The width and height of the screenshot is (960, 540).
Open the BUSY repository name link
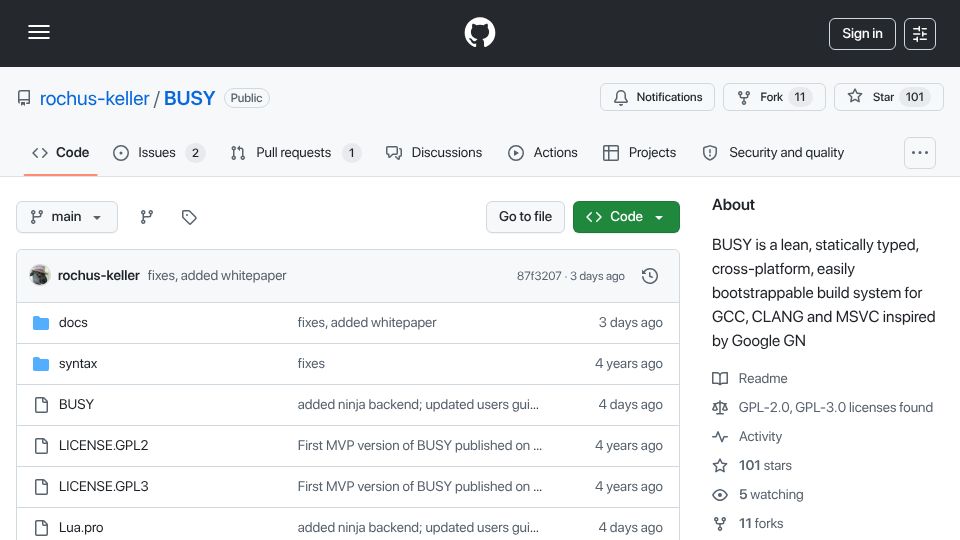pyautogui.click(x=189, y=98)
